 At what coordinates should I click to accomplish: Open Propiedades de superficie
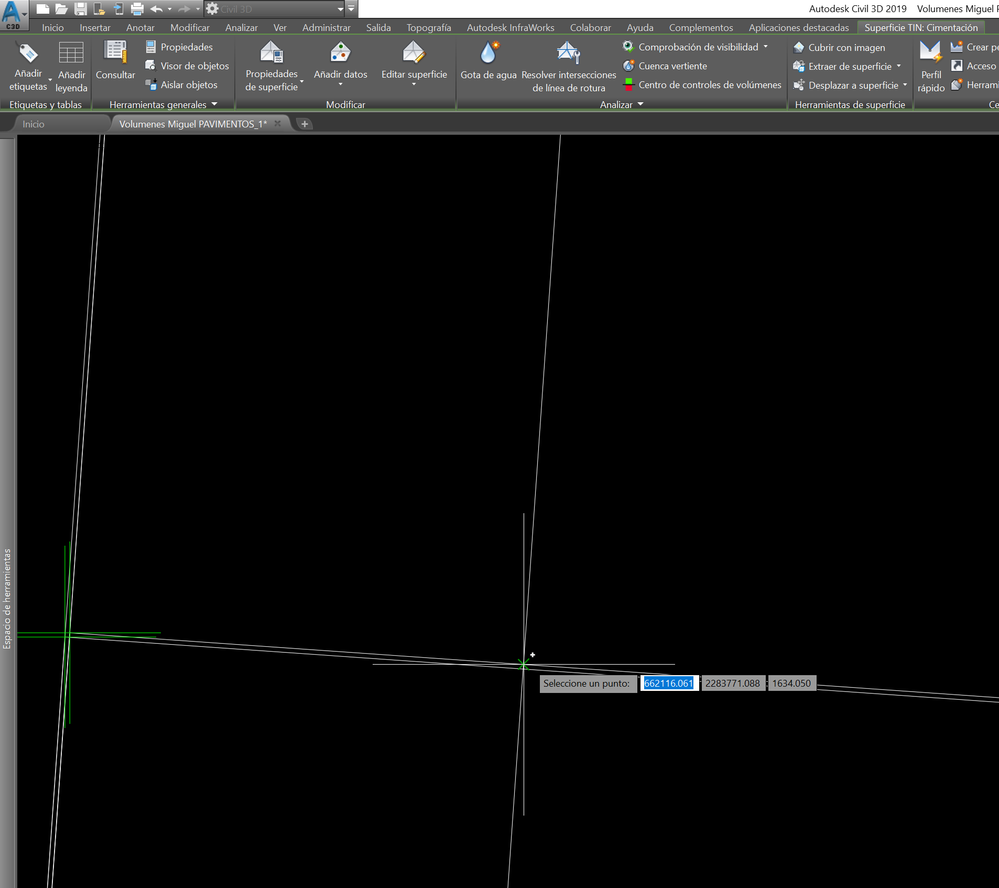pyautogui.click(x=271, y=66)
